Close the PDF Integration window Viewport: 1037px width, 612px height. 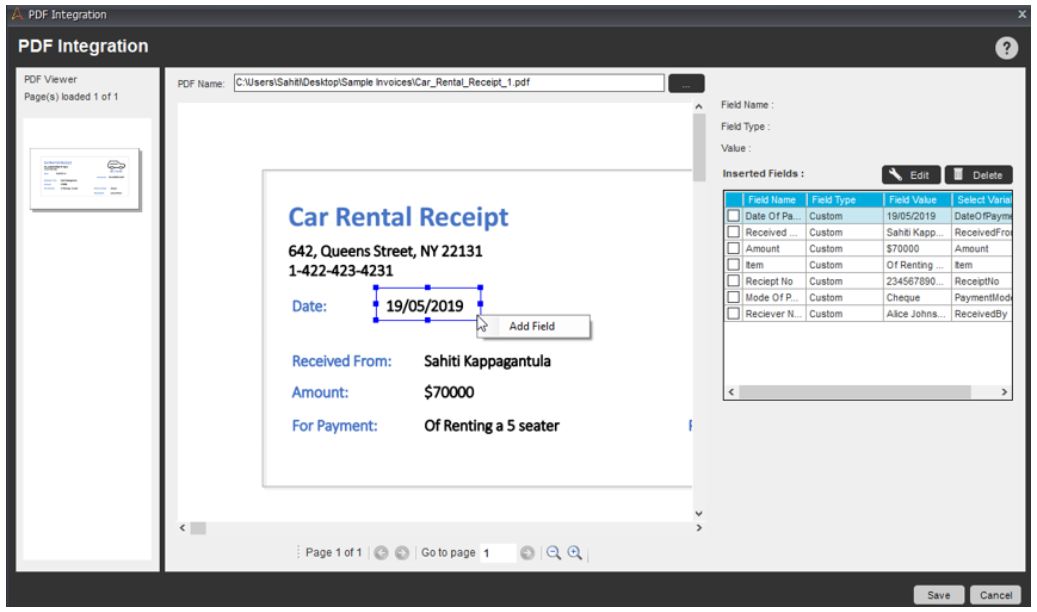1022,14
